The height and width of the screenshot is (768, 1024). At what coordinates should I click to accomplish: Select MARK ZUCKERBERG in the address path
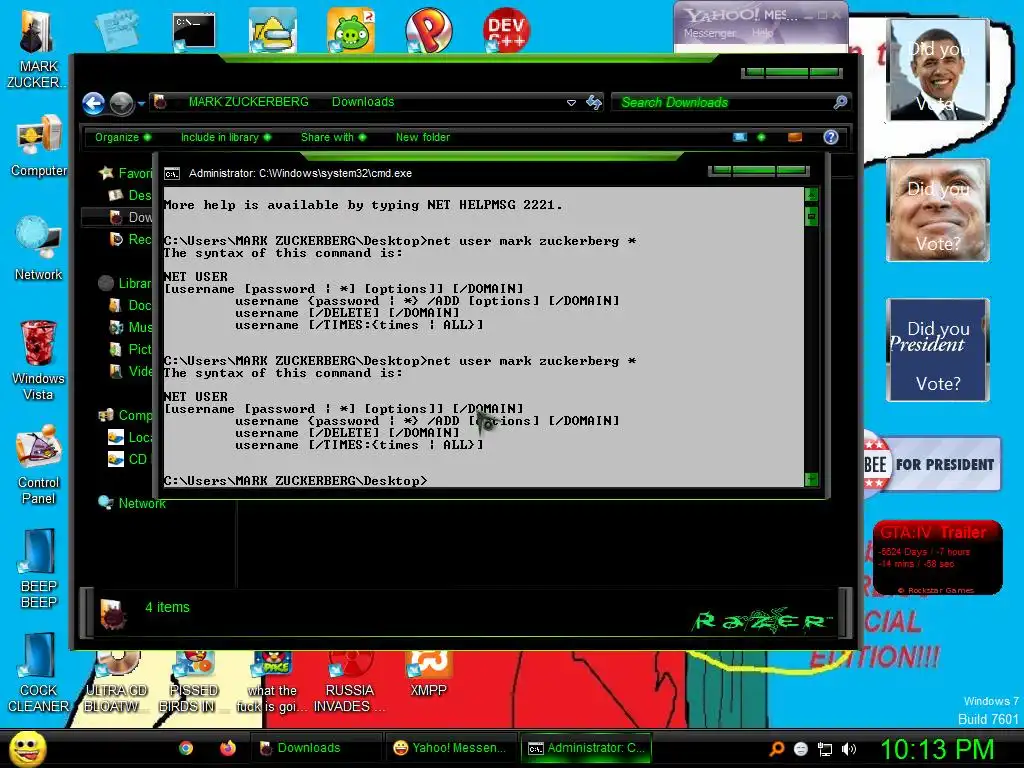tap(248, 102)
